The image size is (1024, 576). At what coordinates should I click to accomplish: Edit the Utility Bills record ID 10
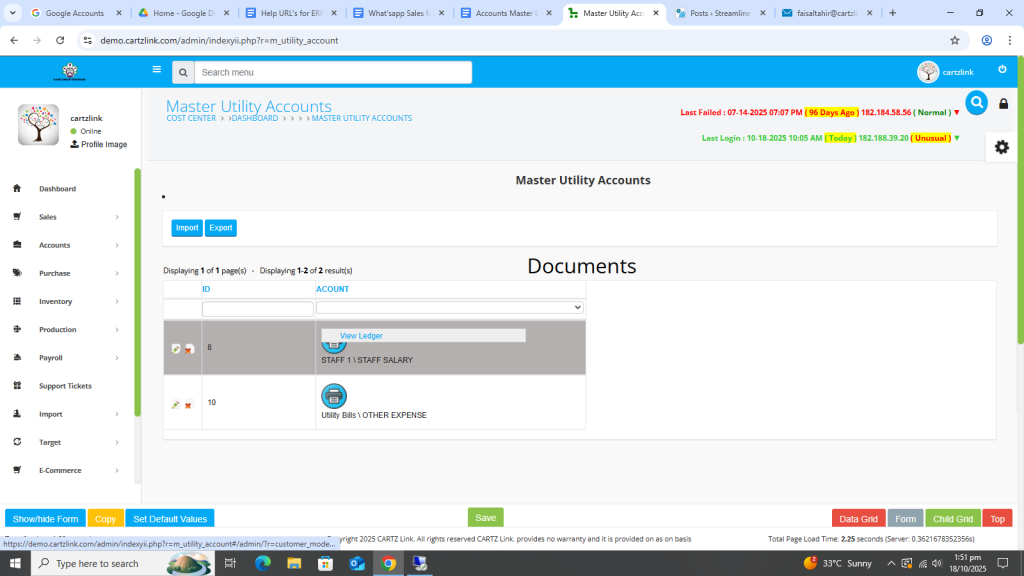(176, 404)
